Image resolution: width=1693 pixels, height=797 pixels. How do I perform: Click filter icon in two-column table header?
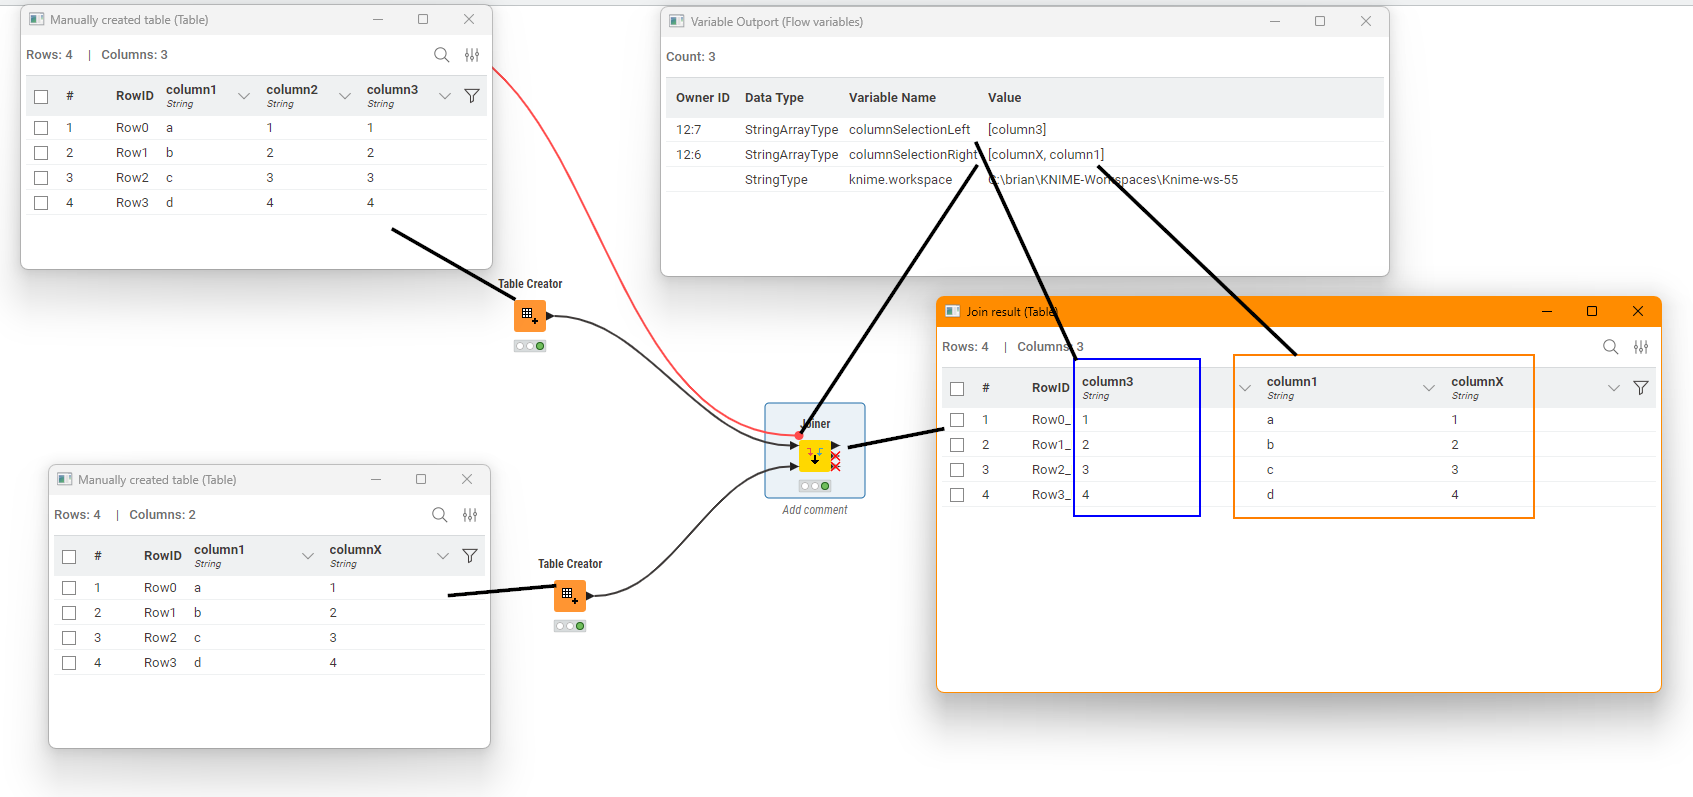click(470, 556)
